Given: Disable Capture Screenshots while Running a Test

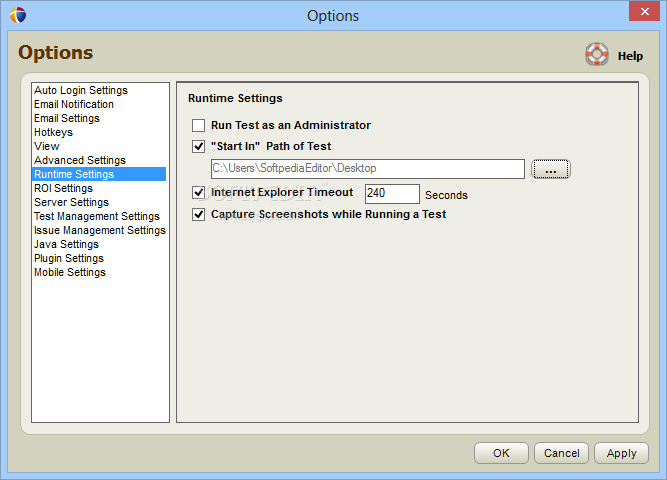Looking at the screenshot, I should [x=198, y=214].
